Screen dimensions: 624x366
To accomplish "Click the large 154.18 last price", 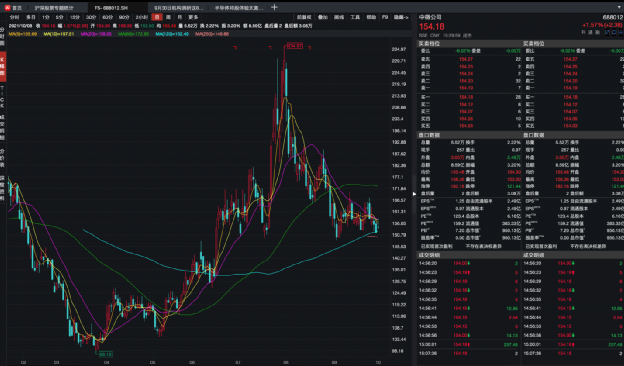I will click(x=431, y=27).
